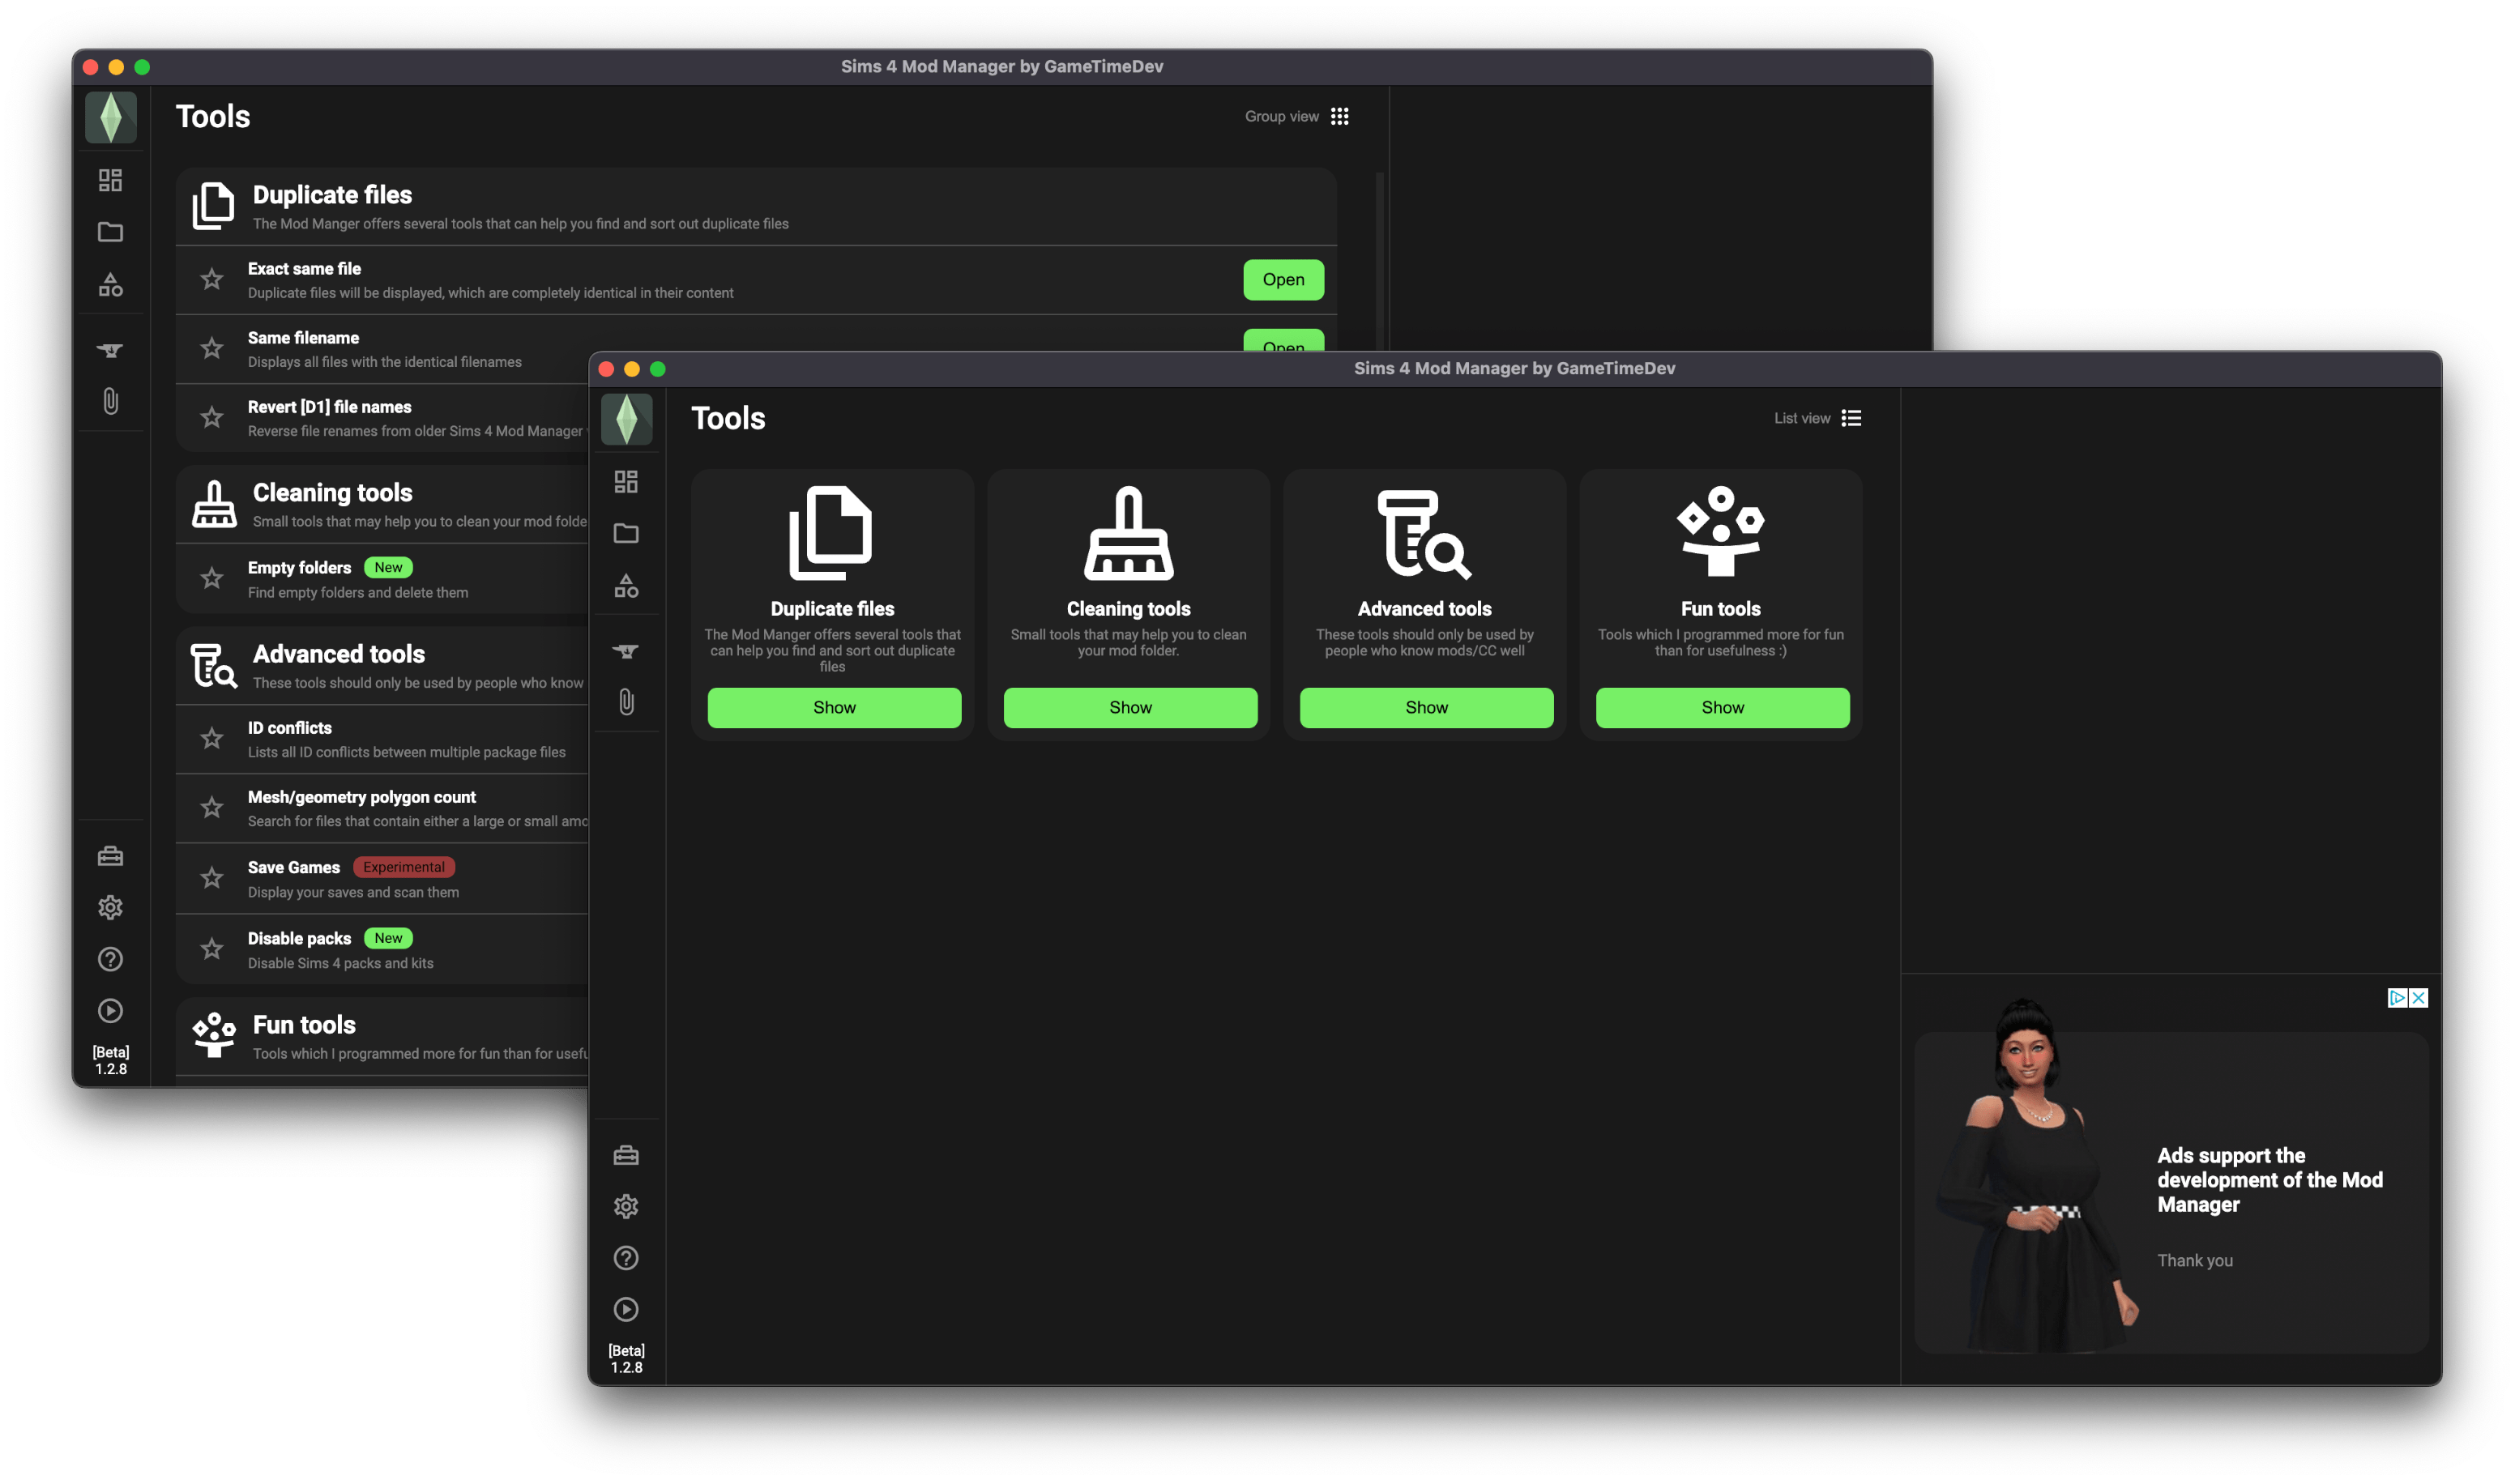Viewport: 2515px width, 1484px height.
Task: Star the Mesh/geometry polygon count tool
Action: click(211, 807)
